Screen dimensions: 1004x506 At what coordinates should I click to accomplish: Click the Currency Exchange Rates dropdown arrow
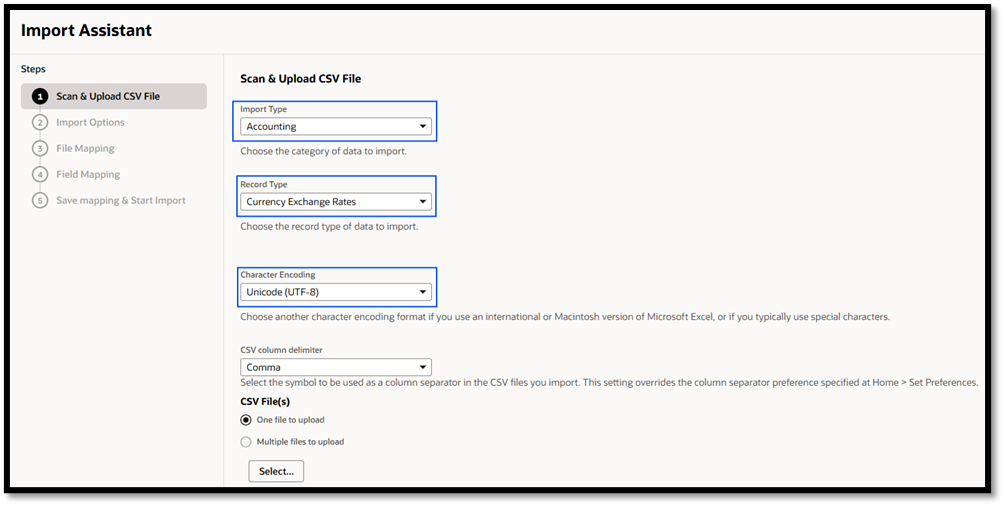[423, 202]
